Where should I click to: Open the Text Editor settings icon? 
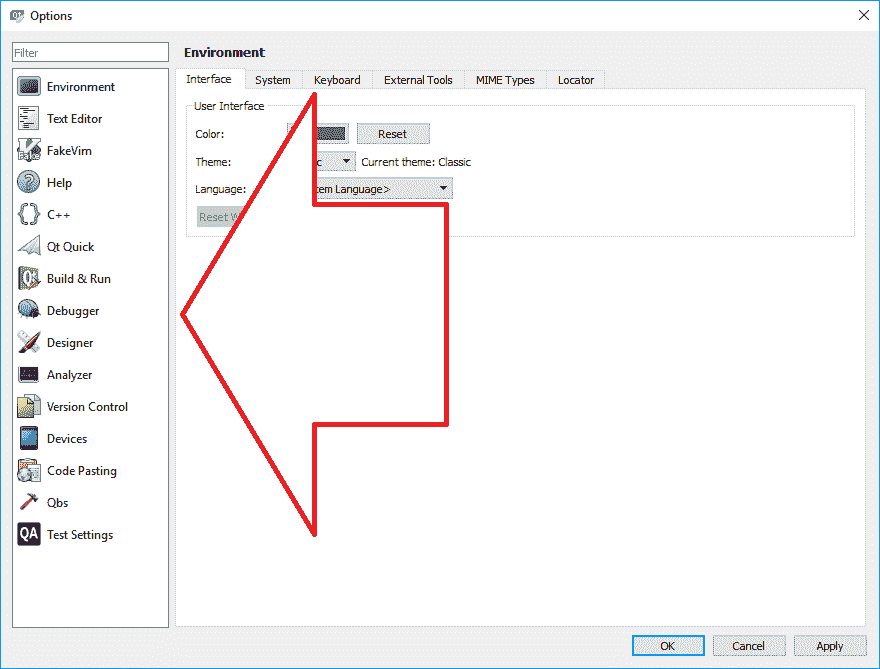[29, 119]
